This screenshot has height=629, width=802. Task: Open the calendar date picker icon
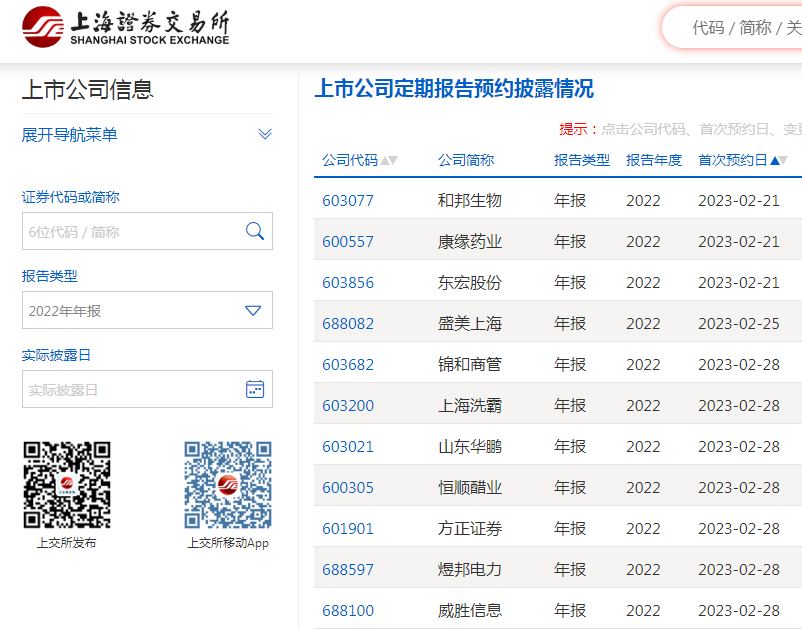point(255,390)
